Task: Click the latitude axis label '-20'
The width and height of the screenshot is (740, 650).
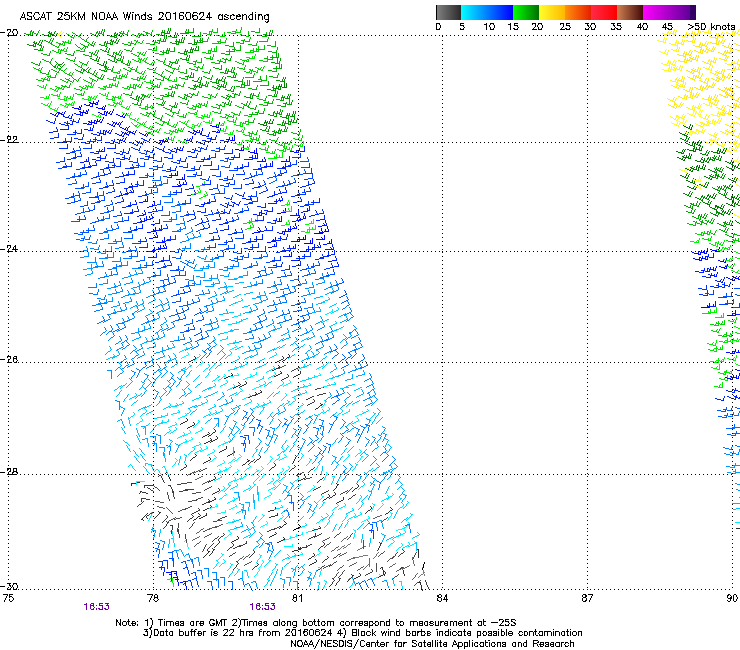Action: tap(9, 33)
